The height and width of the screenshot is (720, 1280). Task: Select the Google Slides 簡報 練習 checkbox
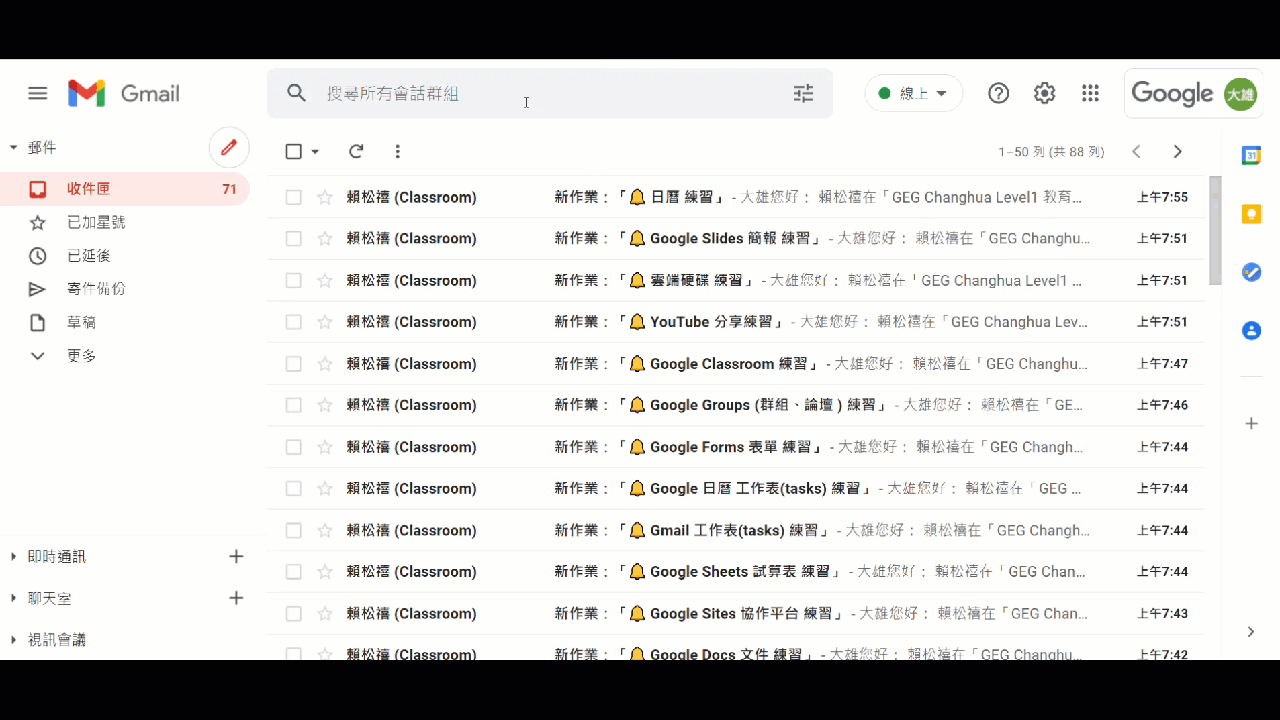tap(293, 239)
